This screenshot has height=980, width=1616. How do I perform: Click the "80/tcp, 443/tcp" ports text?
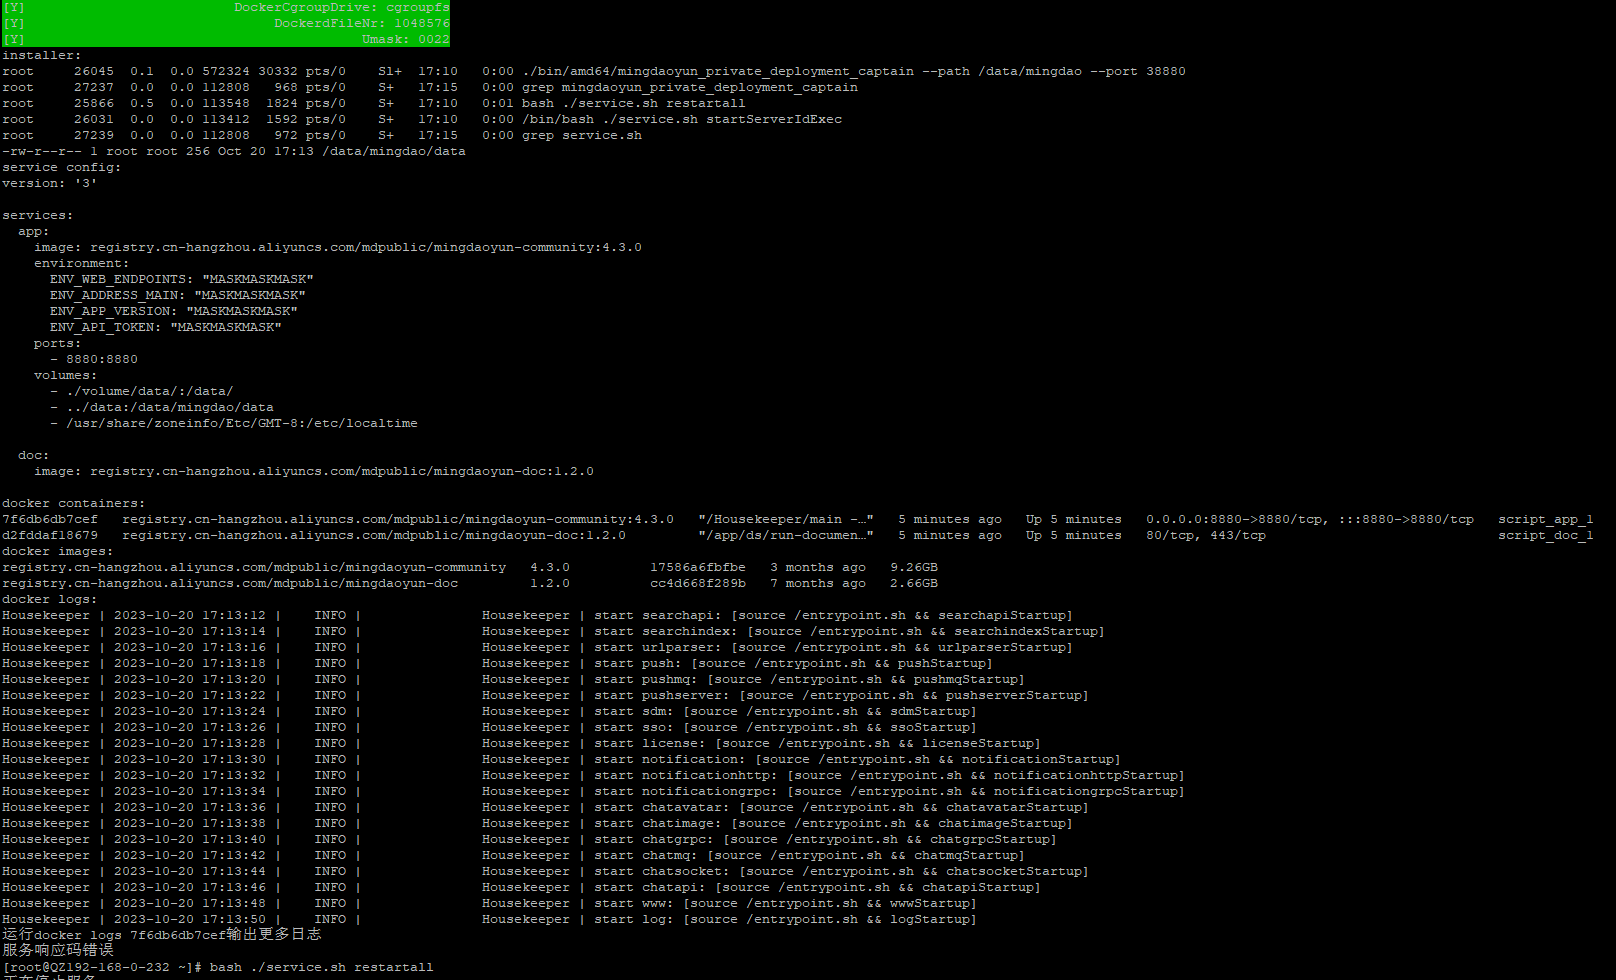[x=1206, y=535]
